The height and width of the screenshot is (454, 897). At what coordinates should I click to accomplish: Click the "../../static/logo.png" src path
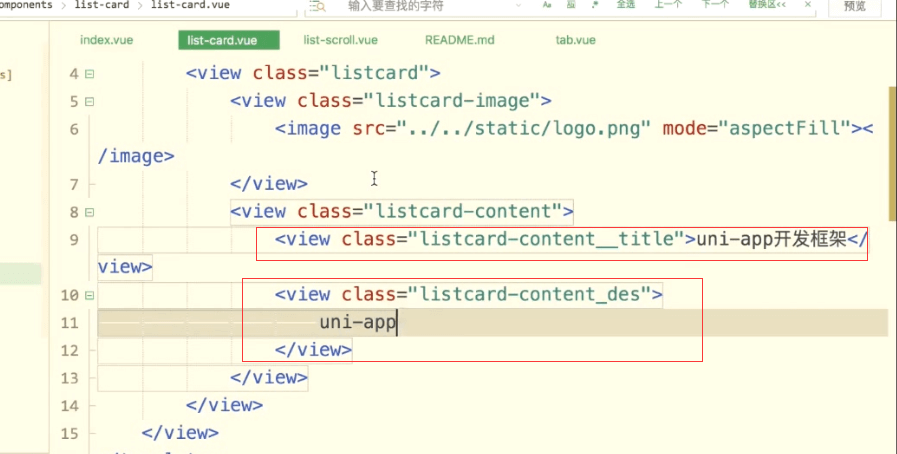(x=524, y=129)
